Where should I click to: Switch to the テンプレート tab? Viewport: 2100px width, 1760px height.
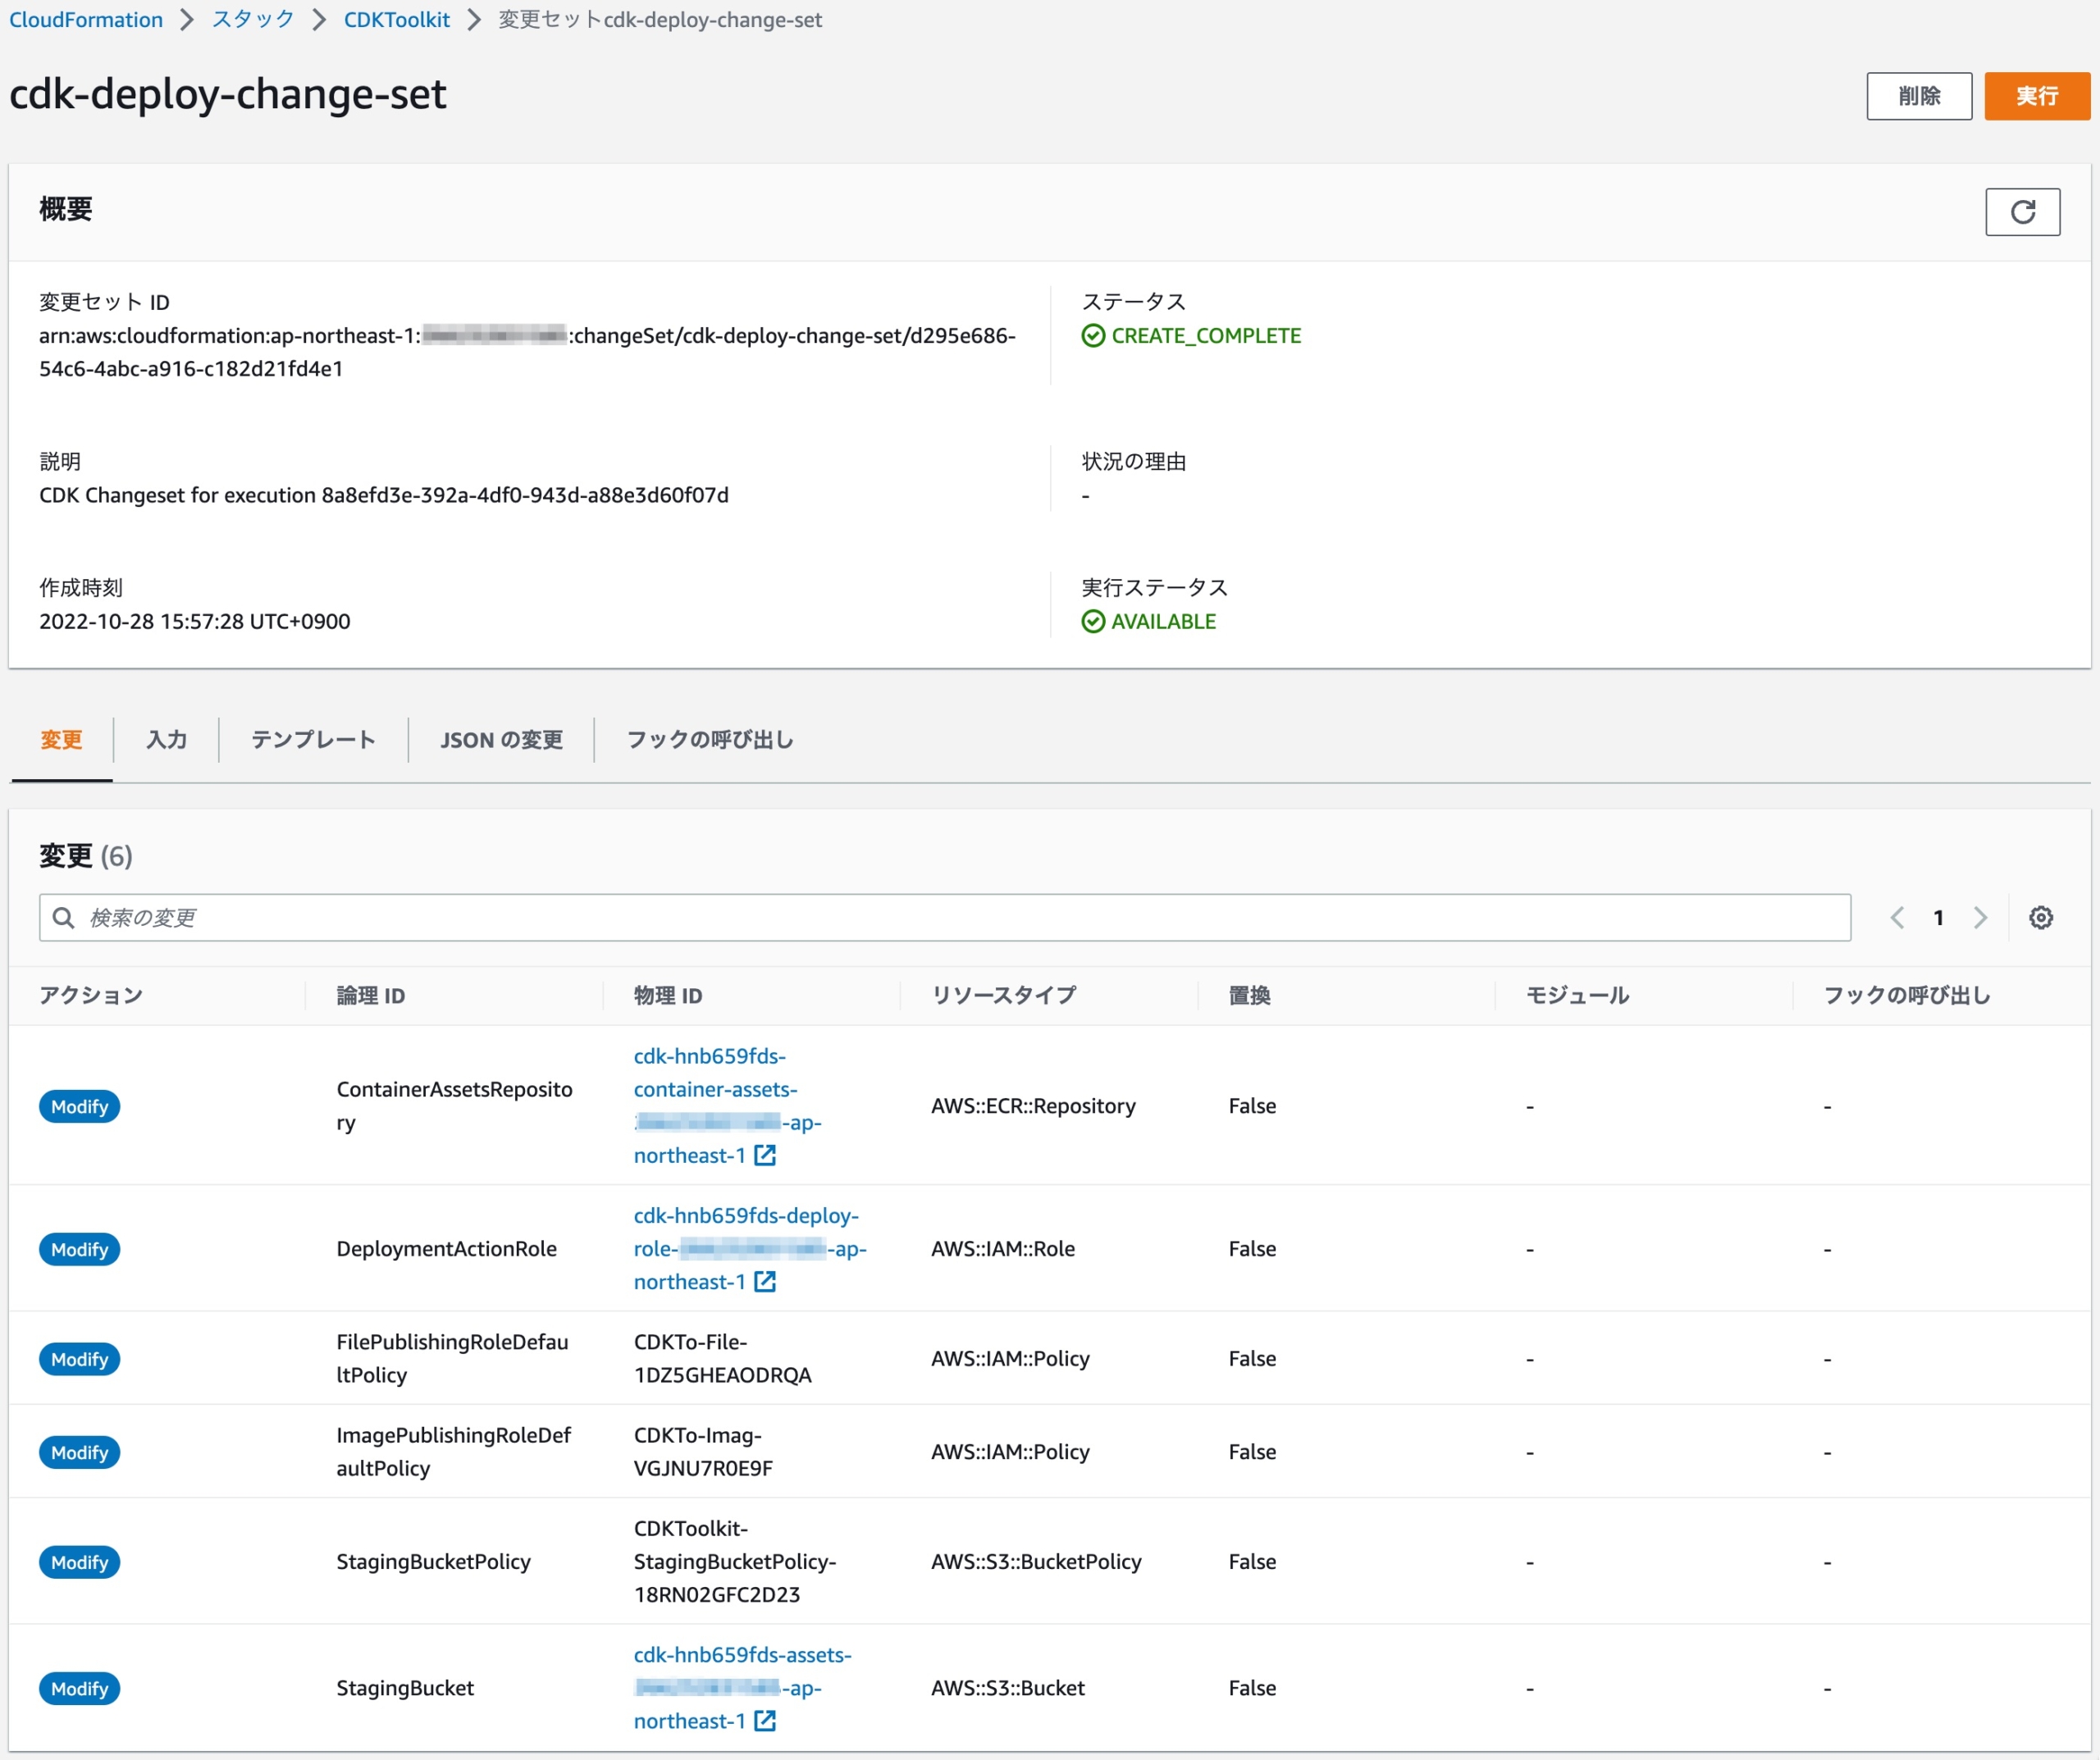pos(313,740)
